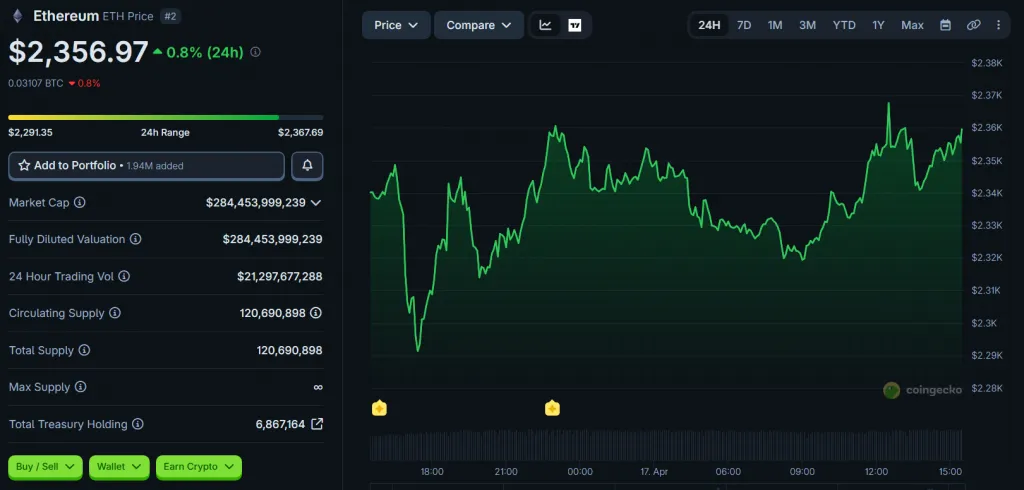Select the 3M time range tab
Image resolution: width=1024 pixels, height=490 pixels.
click(807, 25)
